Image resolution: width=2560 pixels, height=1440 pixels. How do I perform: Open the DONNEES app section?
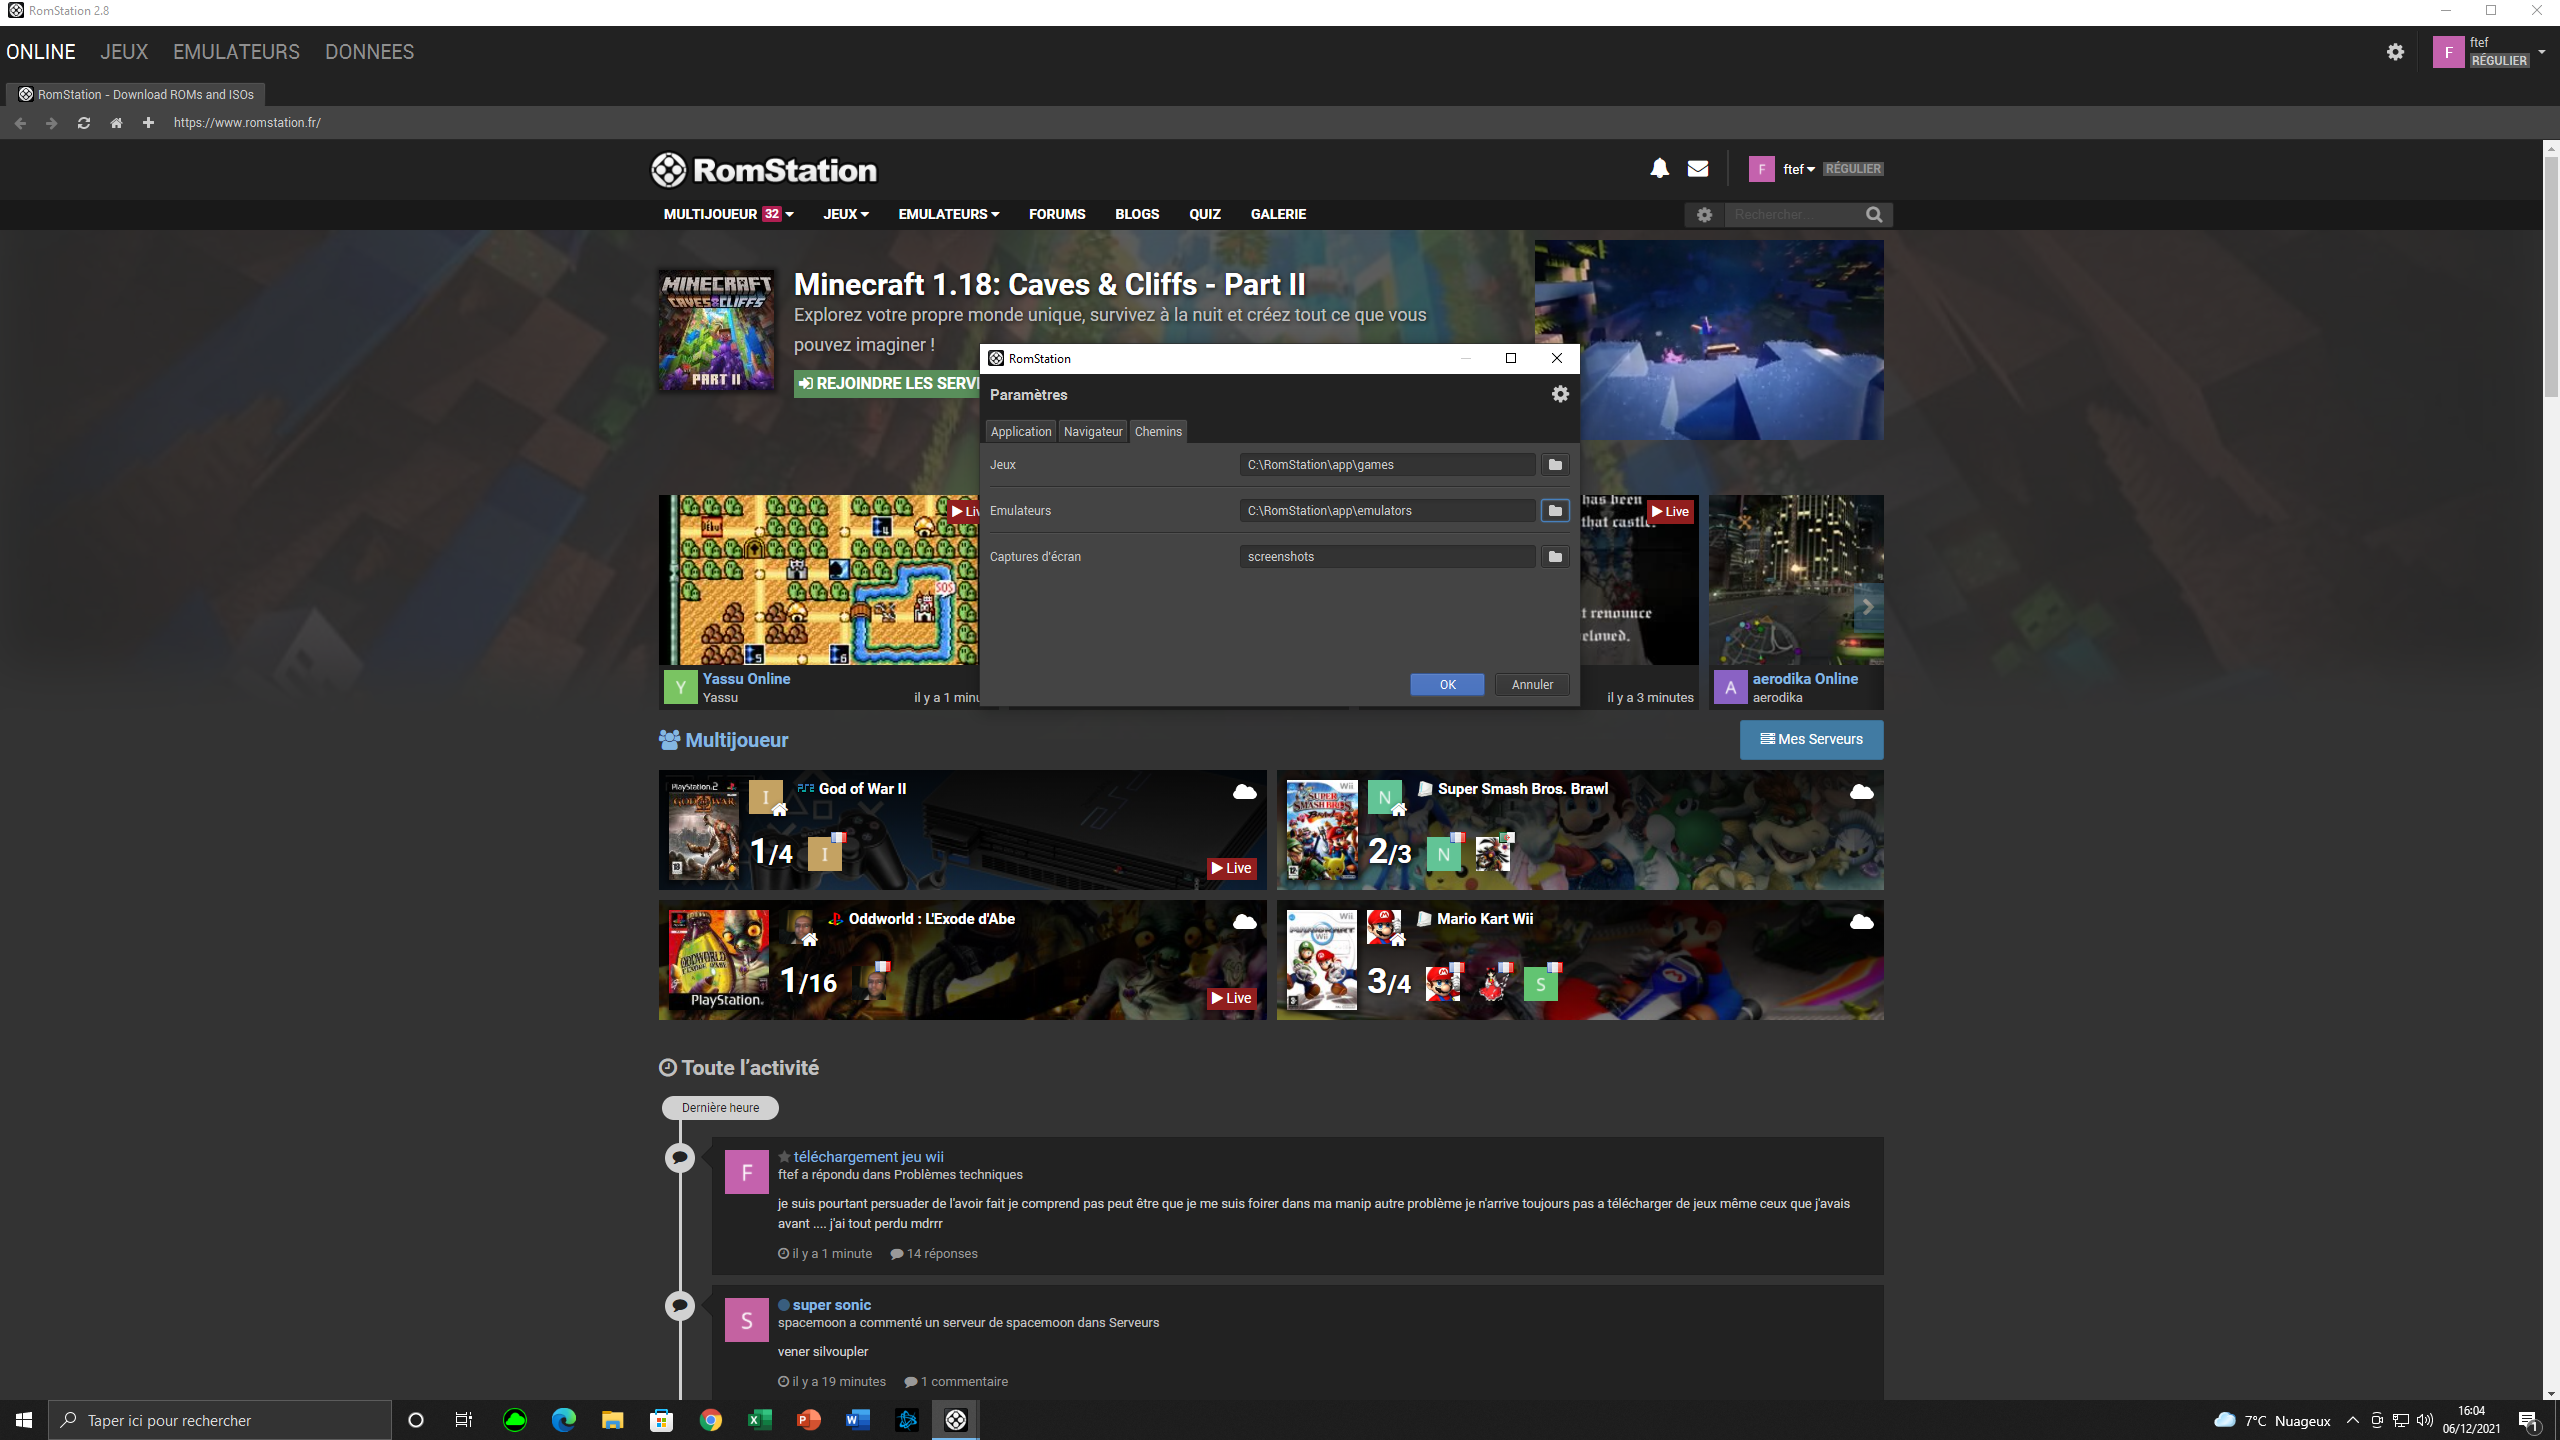click(369, 52)
